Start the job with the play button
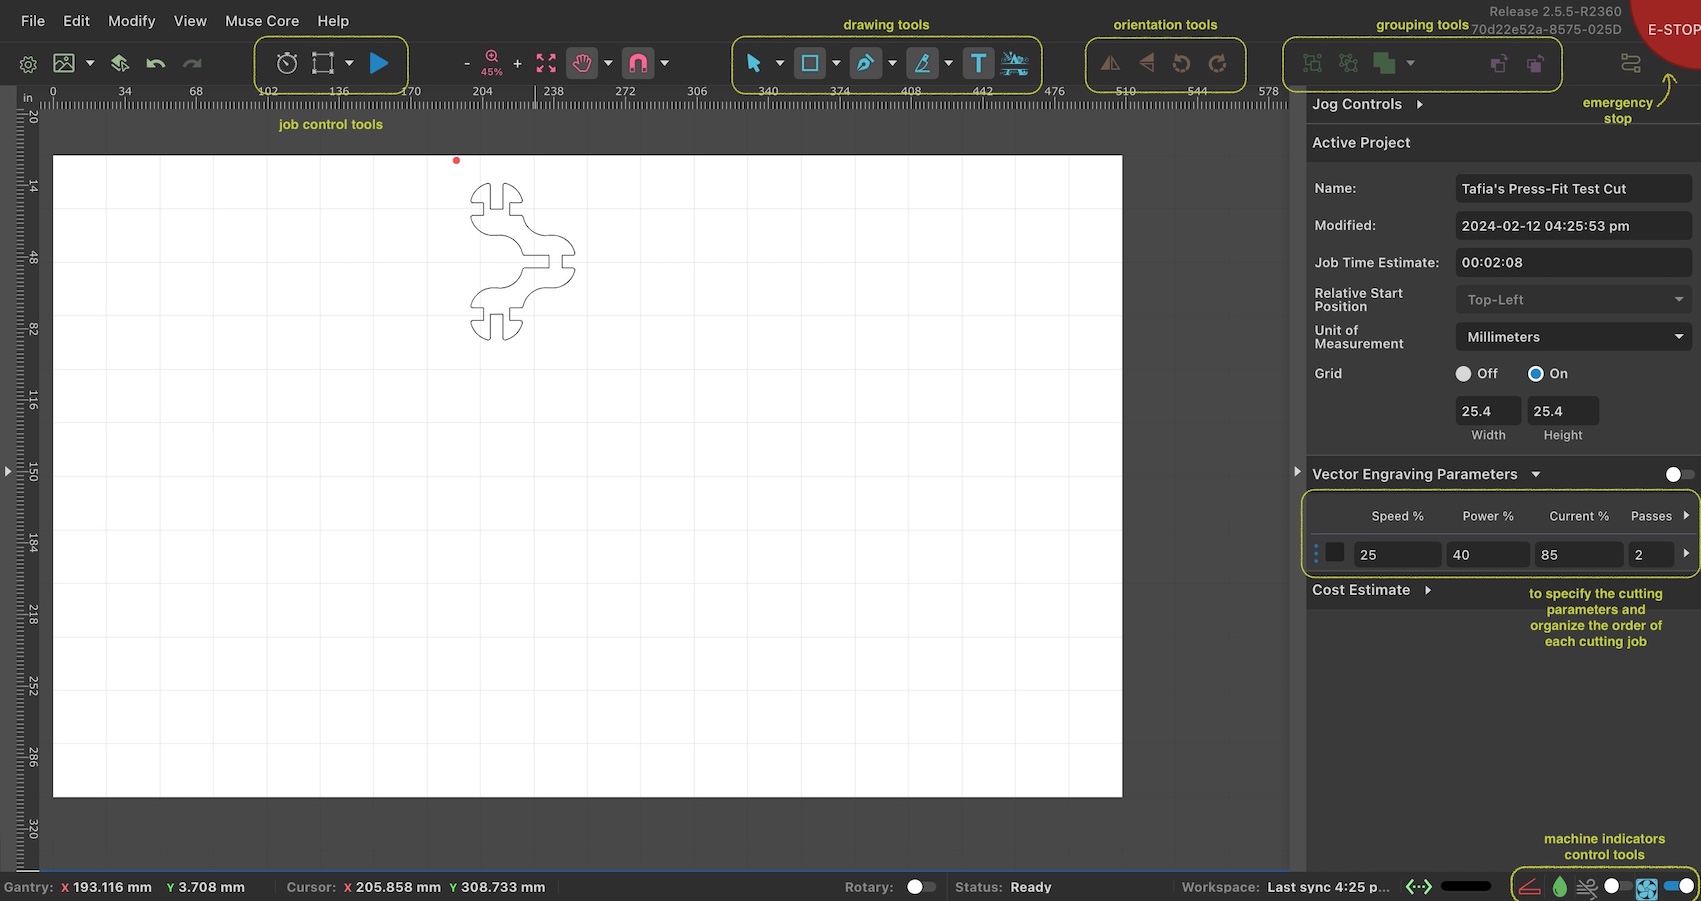1701x901 pixels. click(x=379, y=63)
